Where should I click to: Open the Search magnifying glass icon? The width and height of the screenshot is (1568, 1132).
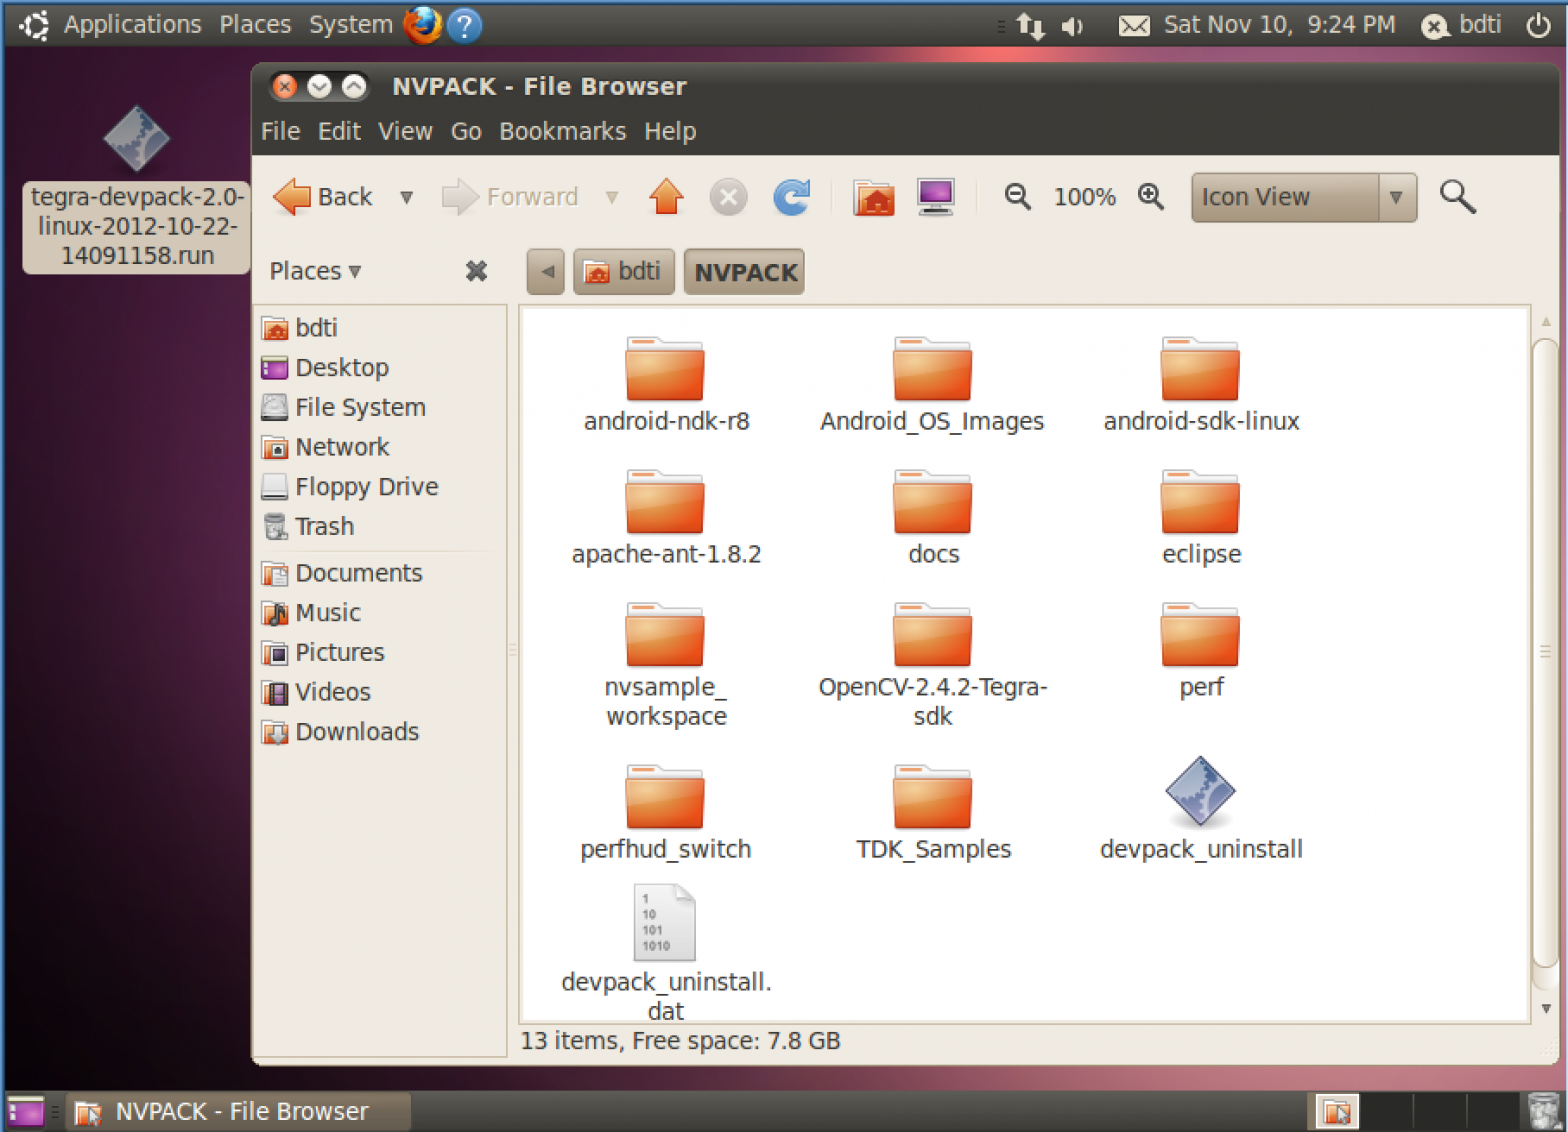click(1457, 197)
